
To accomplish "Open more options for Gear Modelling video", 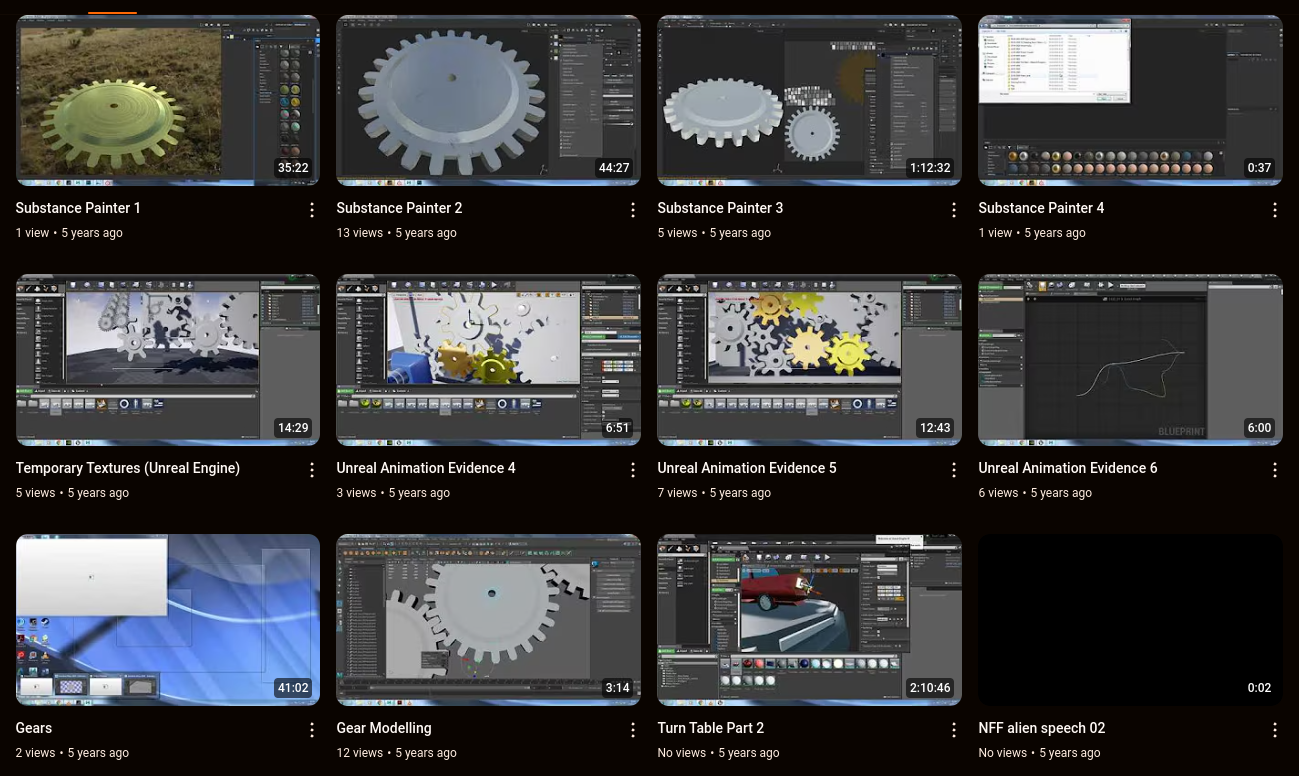I will [x=633, y=730].
